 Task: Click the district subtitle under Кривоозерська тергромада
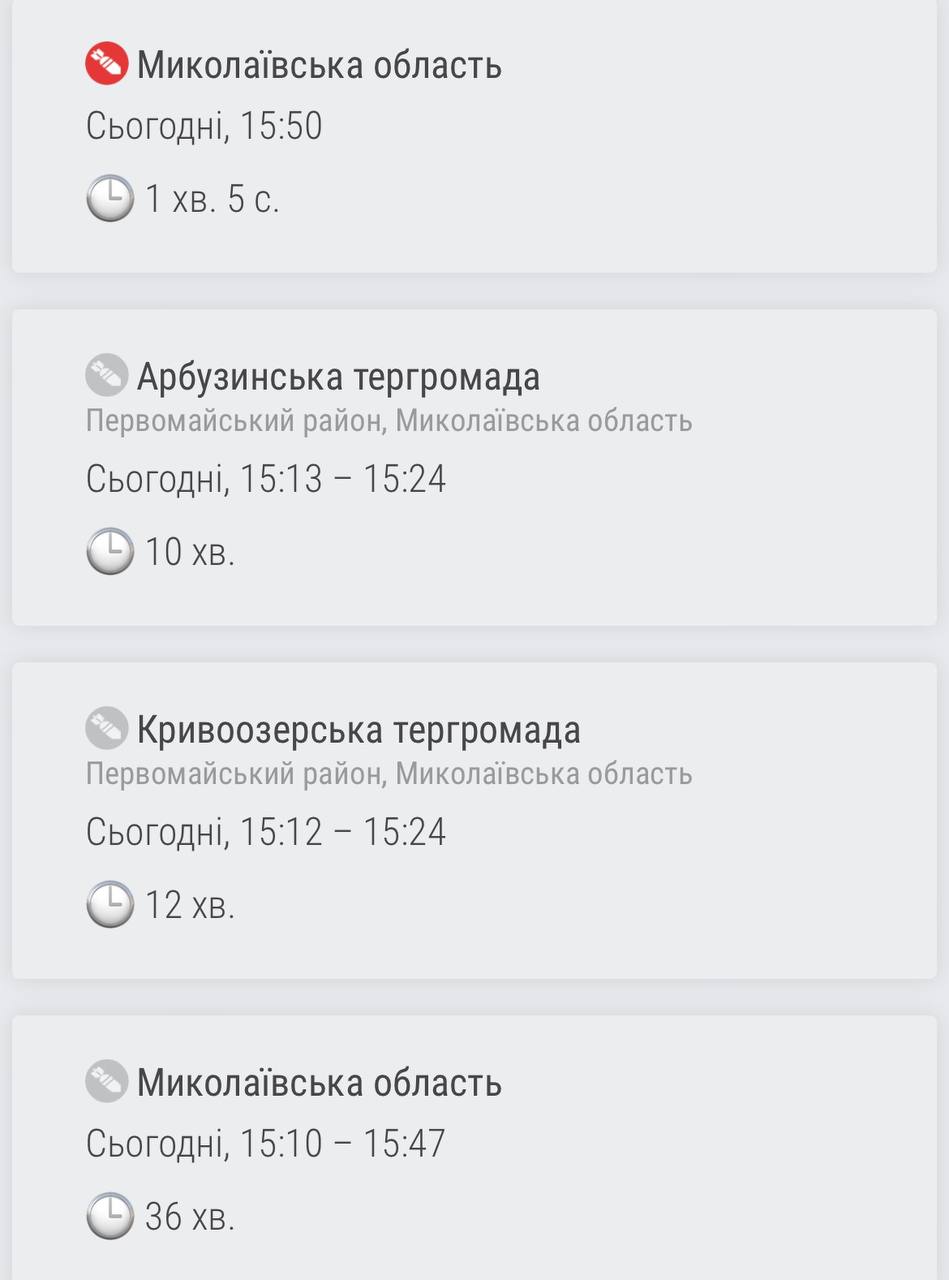tap(388, 774)
